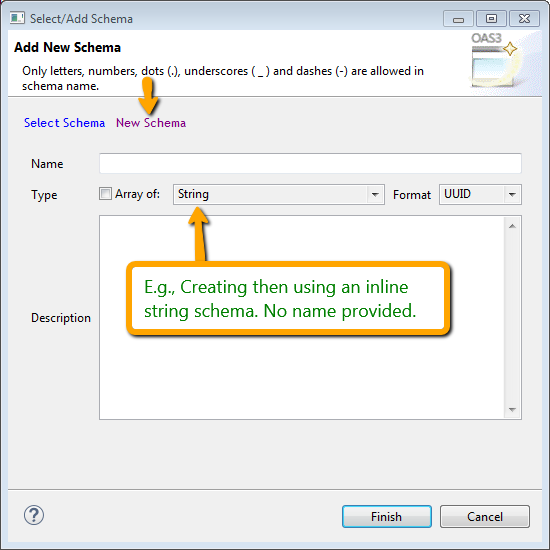Screen dimensions: 550x550
Task: Click the OAS3 wizard banner image
Action: tap(496, 60)
